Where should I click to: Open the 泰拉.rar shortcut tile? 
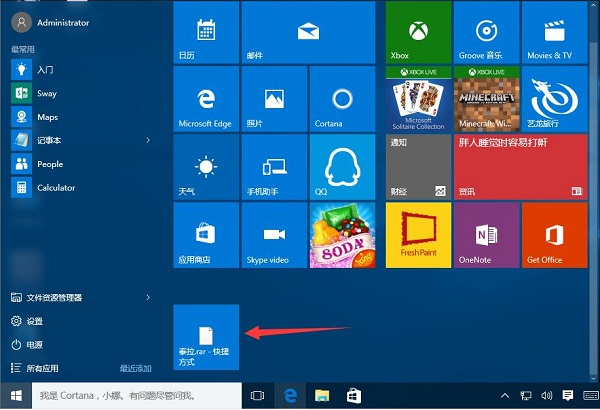click(206, 337)
